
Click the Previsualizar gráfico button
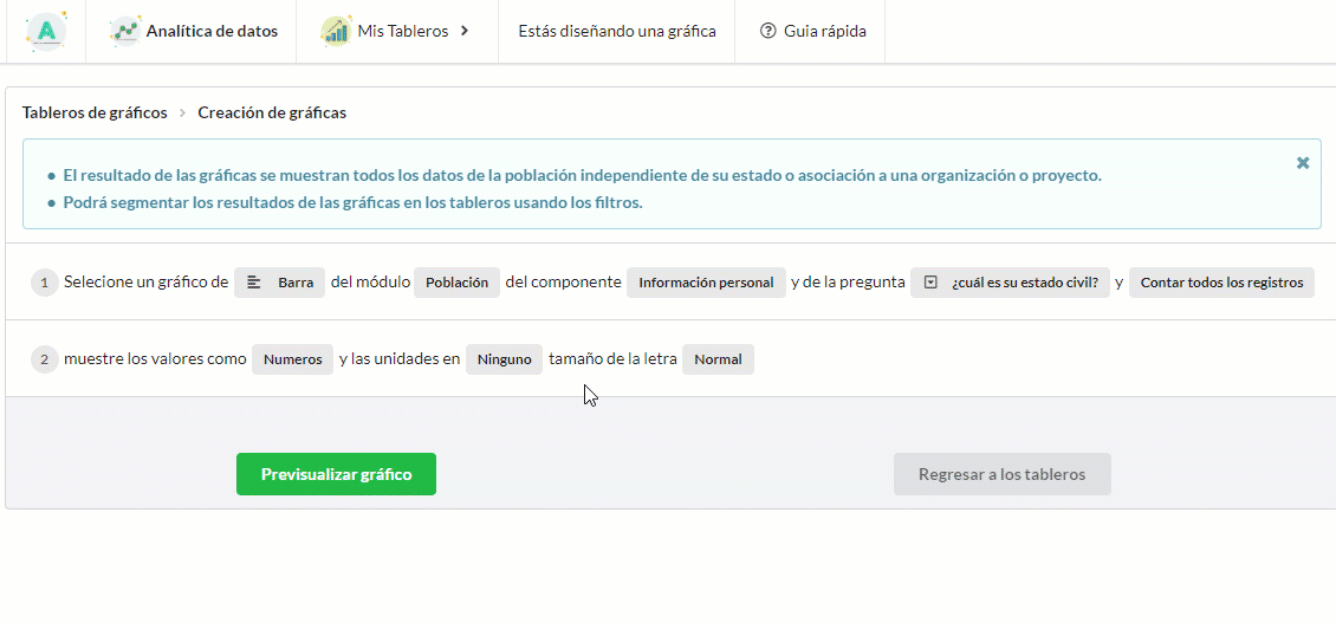tap(336, 474)
